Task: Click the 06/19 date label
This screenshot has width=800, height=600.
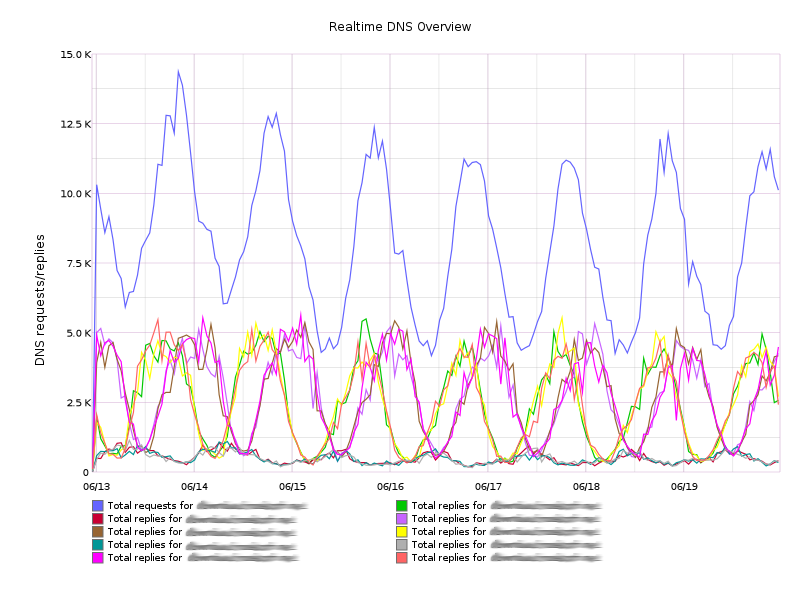Action: coord(684,486)
